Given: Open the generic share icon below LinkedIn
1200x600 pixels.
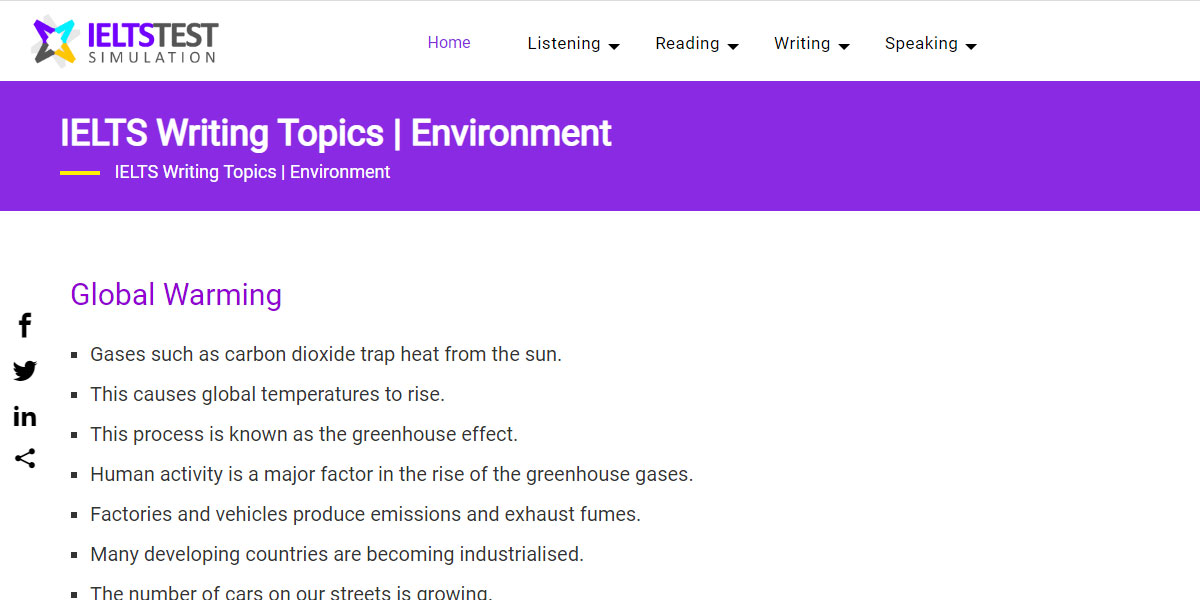Looking at the screenshot, I should 24,459.
